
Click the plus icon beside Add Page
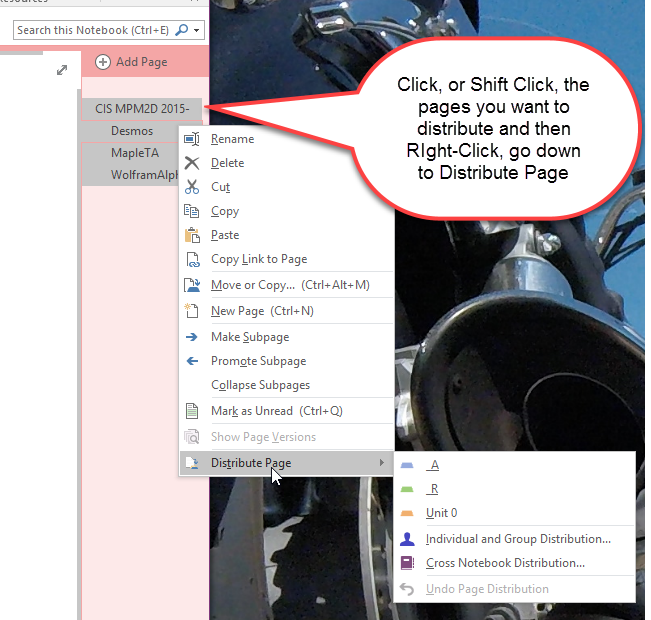(x=103, y=62)
